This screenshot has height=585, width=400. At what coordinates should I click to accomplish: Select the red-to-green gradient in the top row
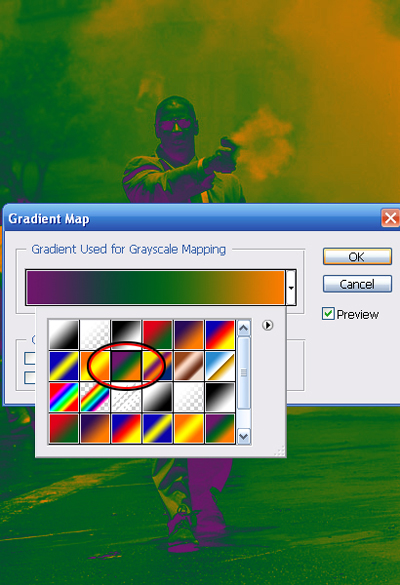click(157, 335)
